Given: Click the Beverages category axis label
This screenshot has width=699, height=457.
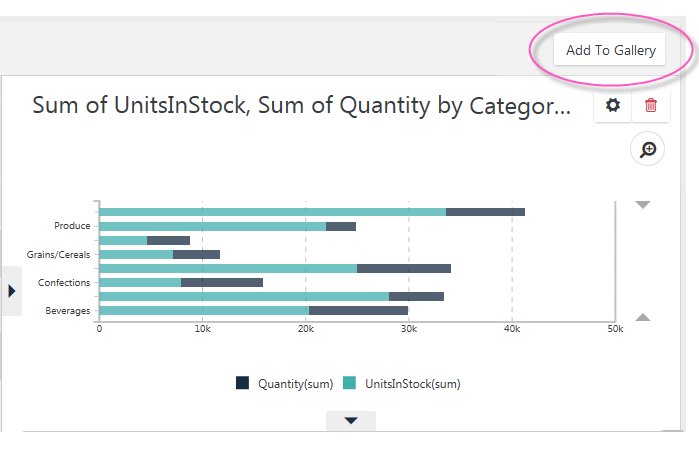Looking at the screenshot, I should 67,311.
